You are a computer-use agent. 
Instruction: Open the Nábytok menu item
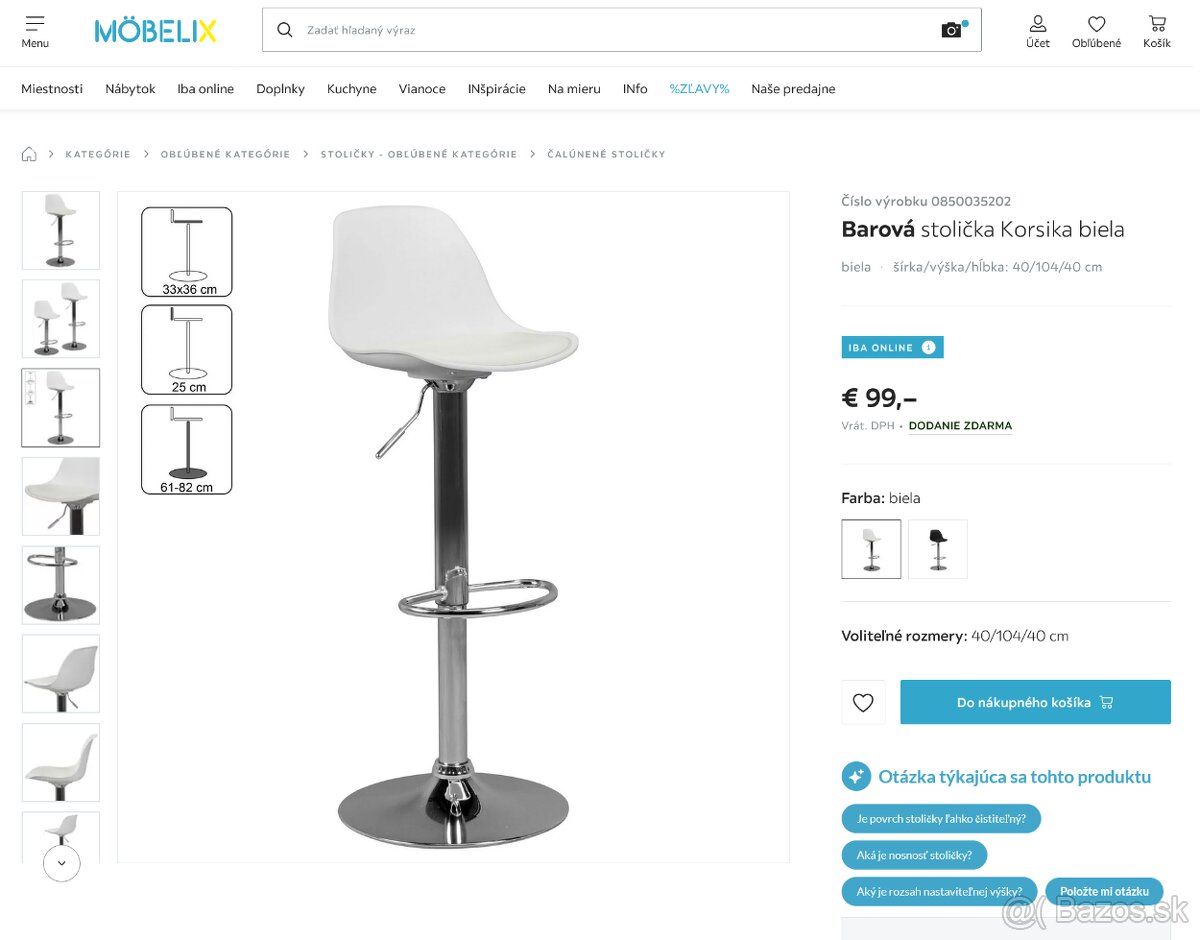coord(130,89)
